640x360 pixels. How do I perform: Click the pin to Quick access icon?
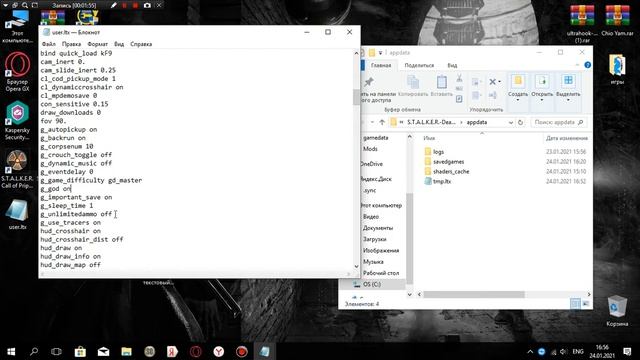click(x=369, y=82)
